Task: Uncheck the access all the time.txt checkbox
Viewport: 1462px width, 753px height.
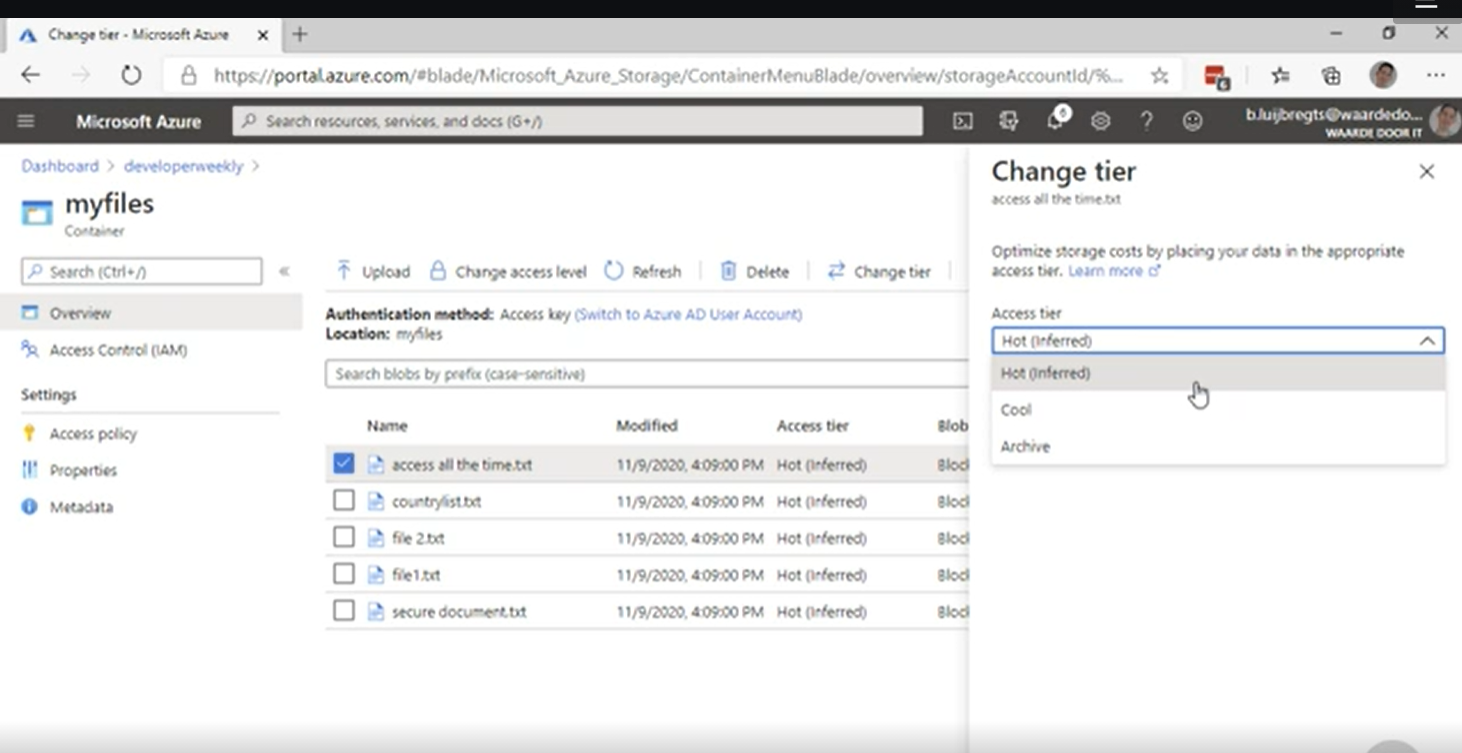Action: coord(344,463)
